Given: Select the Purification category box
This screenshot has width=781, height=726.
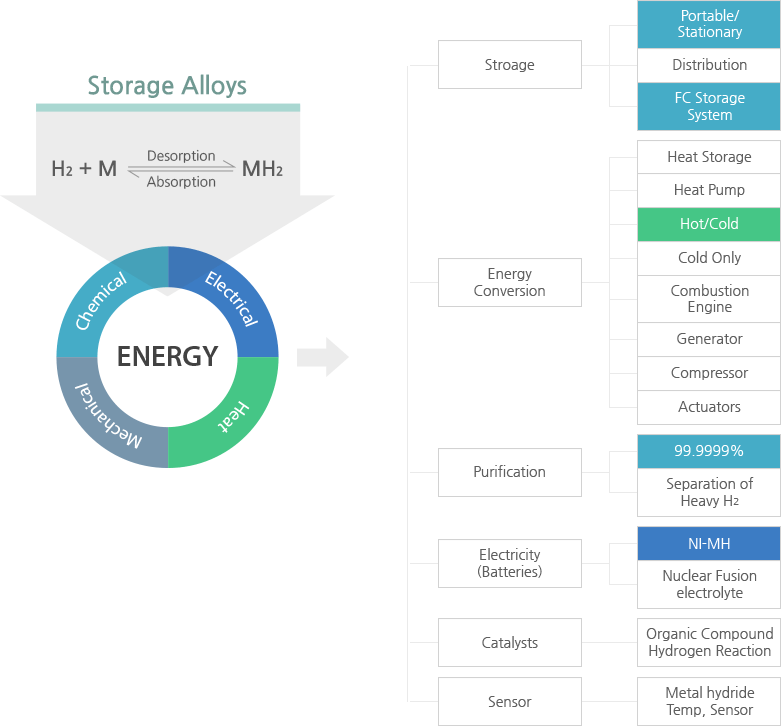Looking at the screenshot, I should [510, 472].
